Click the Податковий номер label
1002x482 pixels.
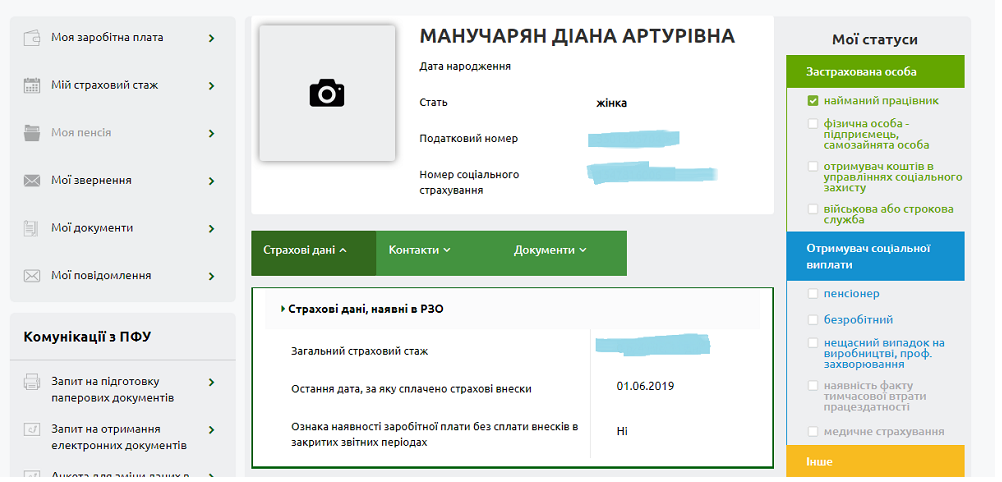pos(468,139)
